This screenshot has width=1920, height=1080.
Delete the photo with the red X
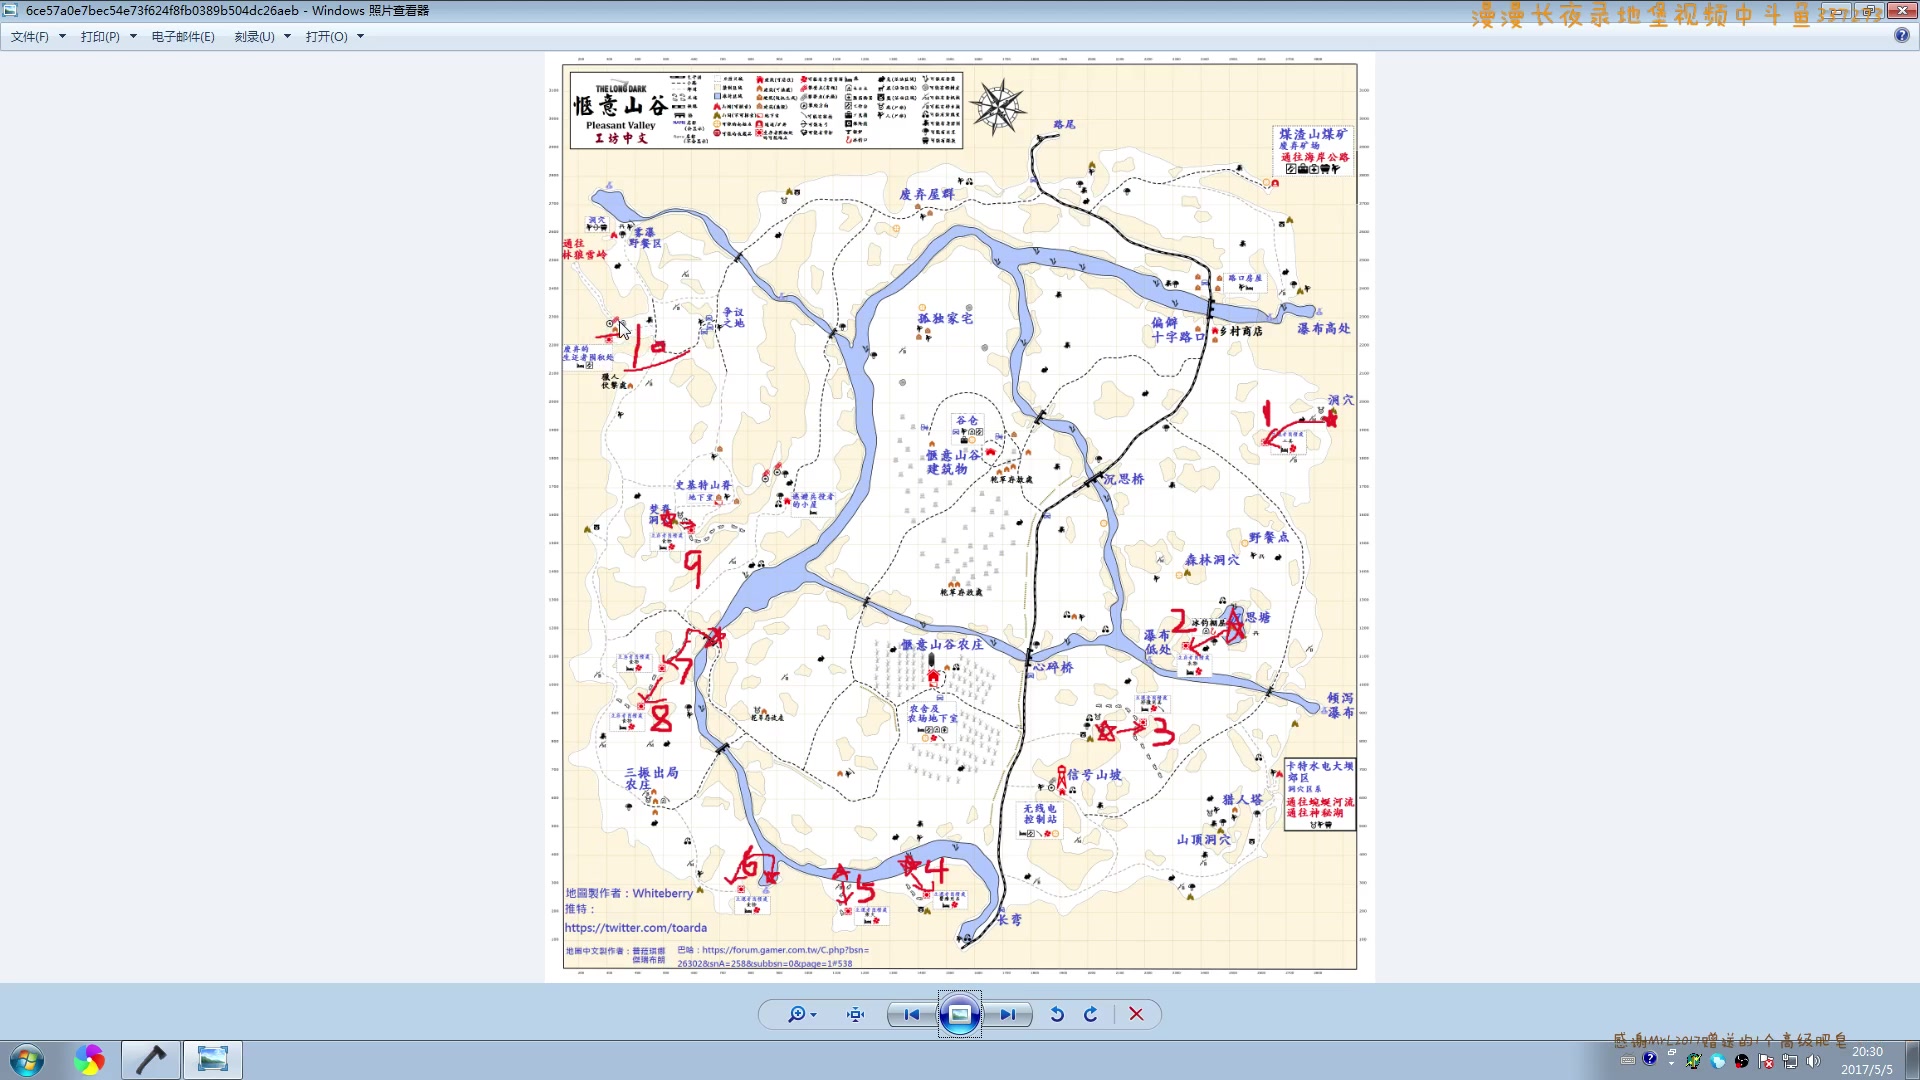pyautogui.click(x=1136, y=1014)
